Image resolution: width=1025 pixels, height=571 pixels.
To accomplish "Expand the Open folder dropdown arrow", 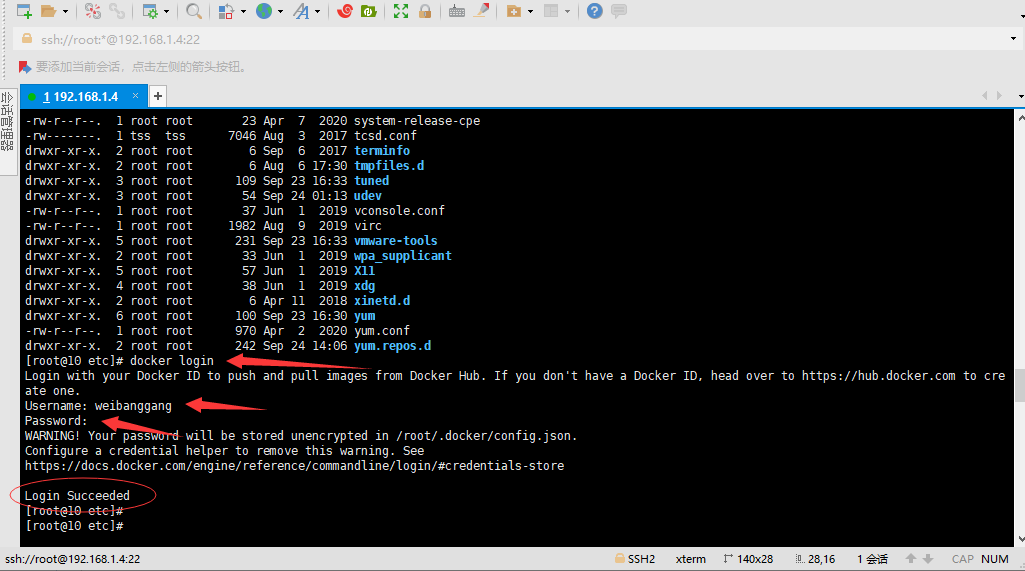I will click(65, 11).
